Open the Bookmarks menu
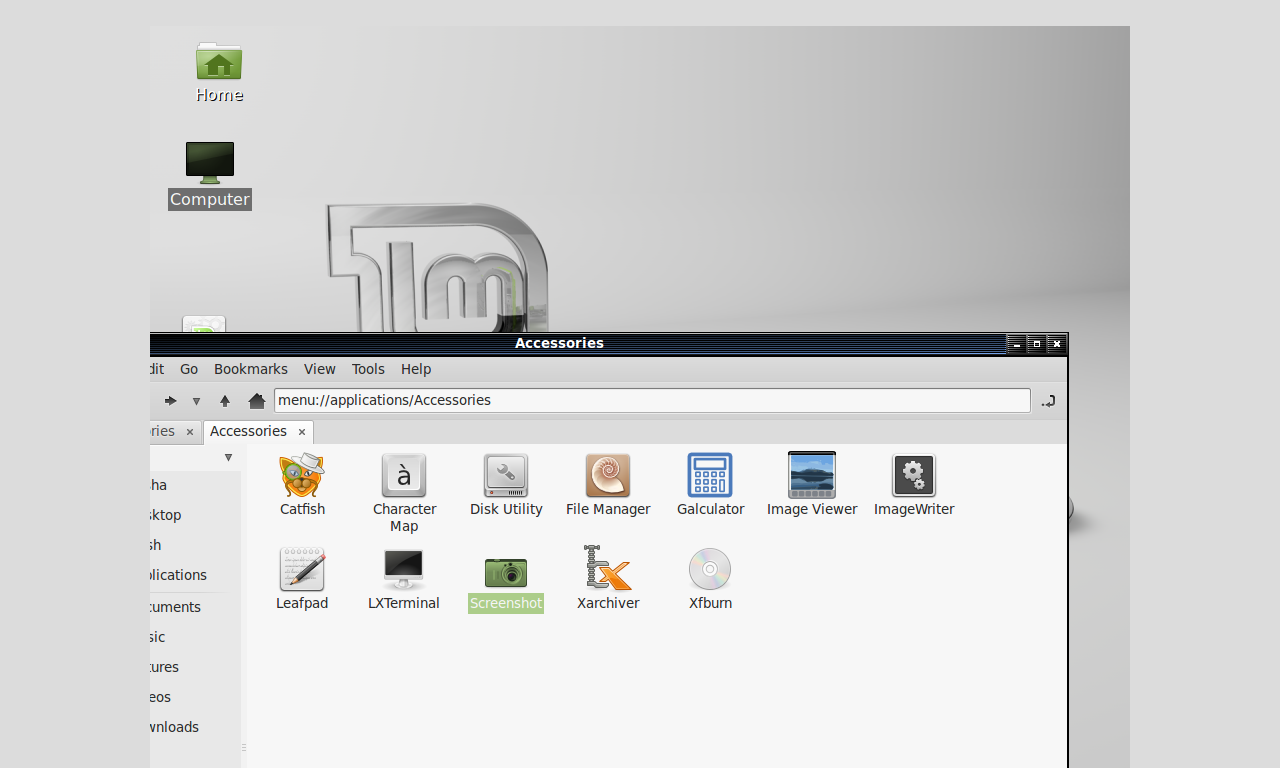The height and width of the screenshot is (768, 1280). coord(251,369)
